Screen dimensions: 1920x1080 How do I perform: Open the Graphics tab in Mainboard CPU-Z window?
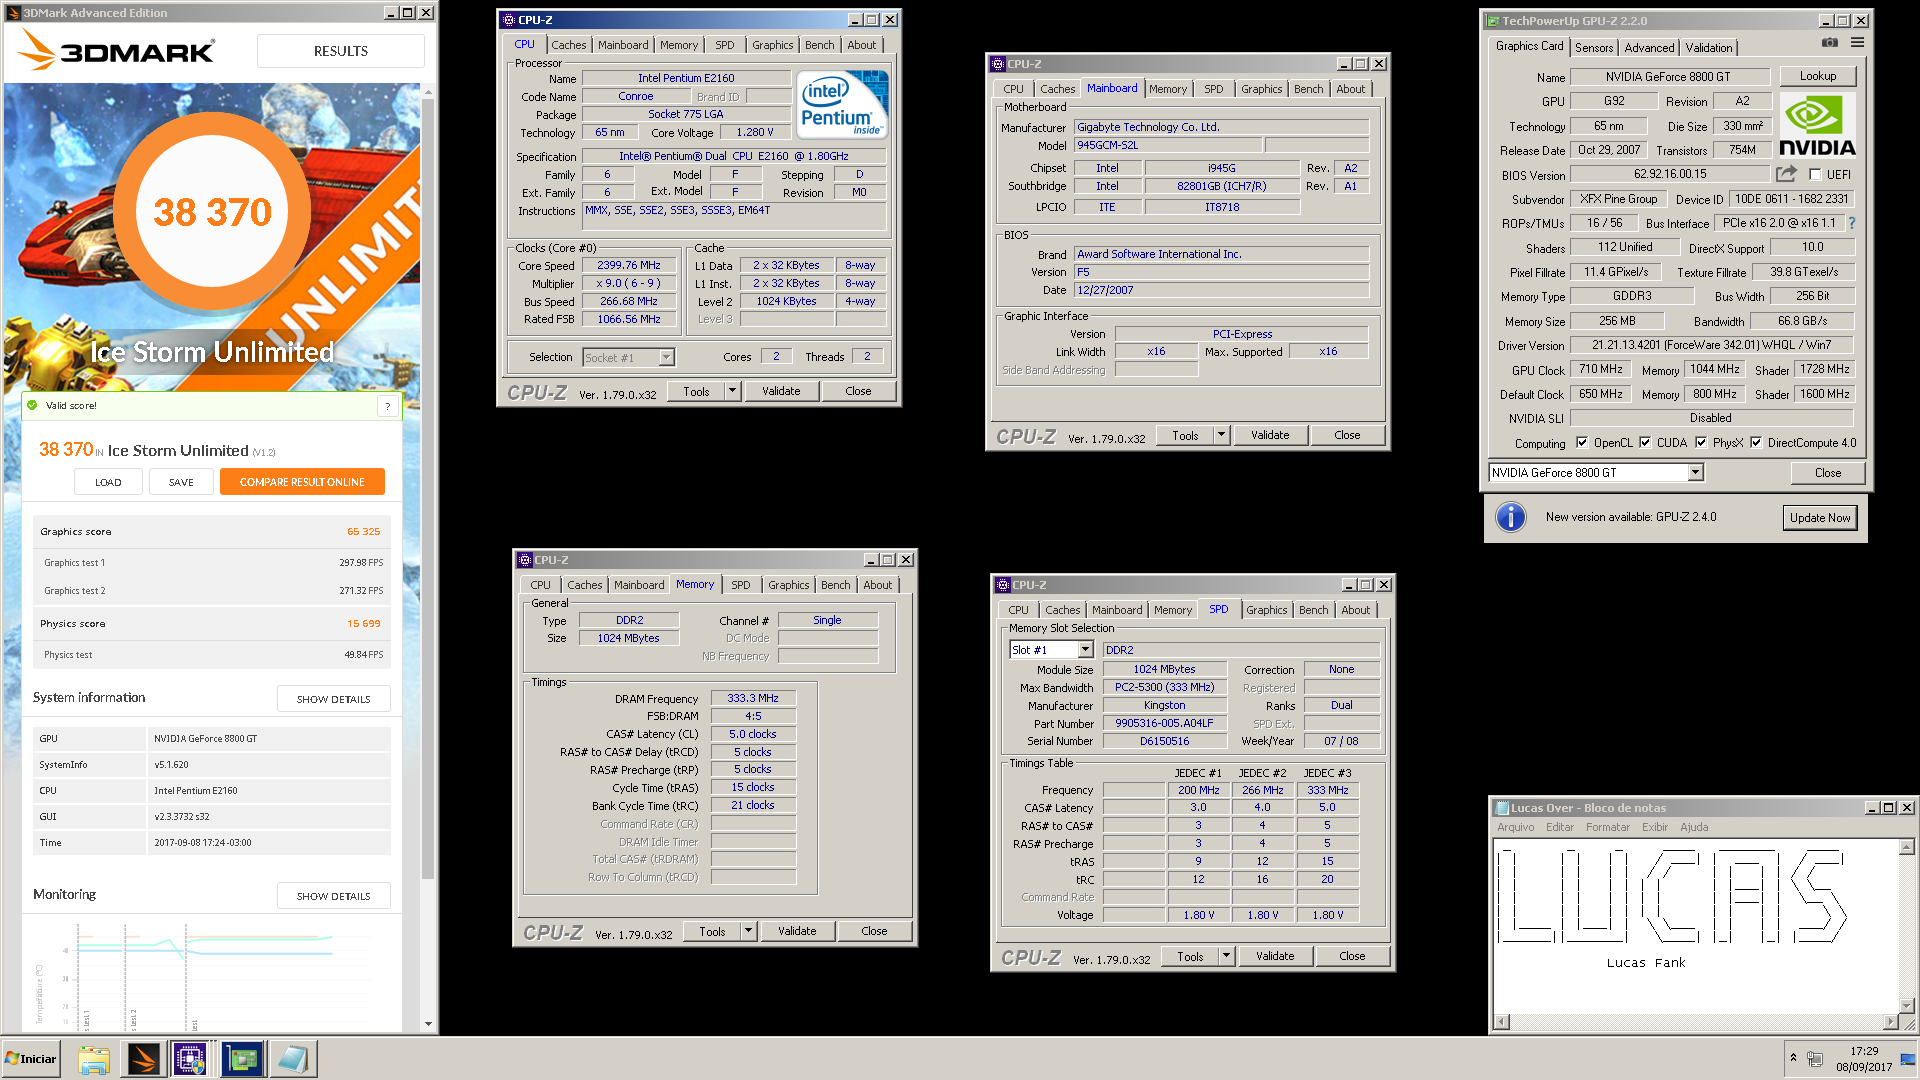pyautogui.click(x=1261, y=89)
